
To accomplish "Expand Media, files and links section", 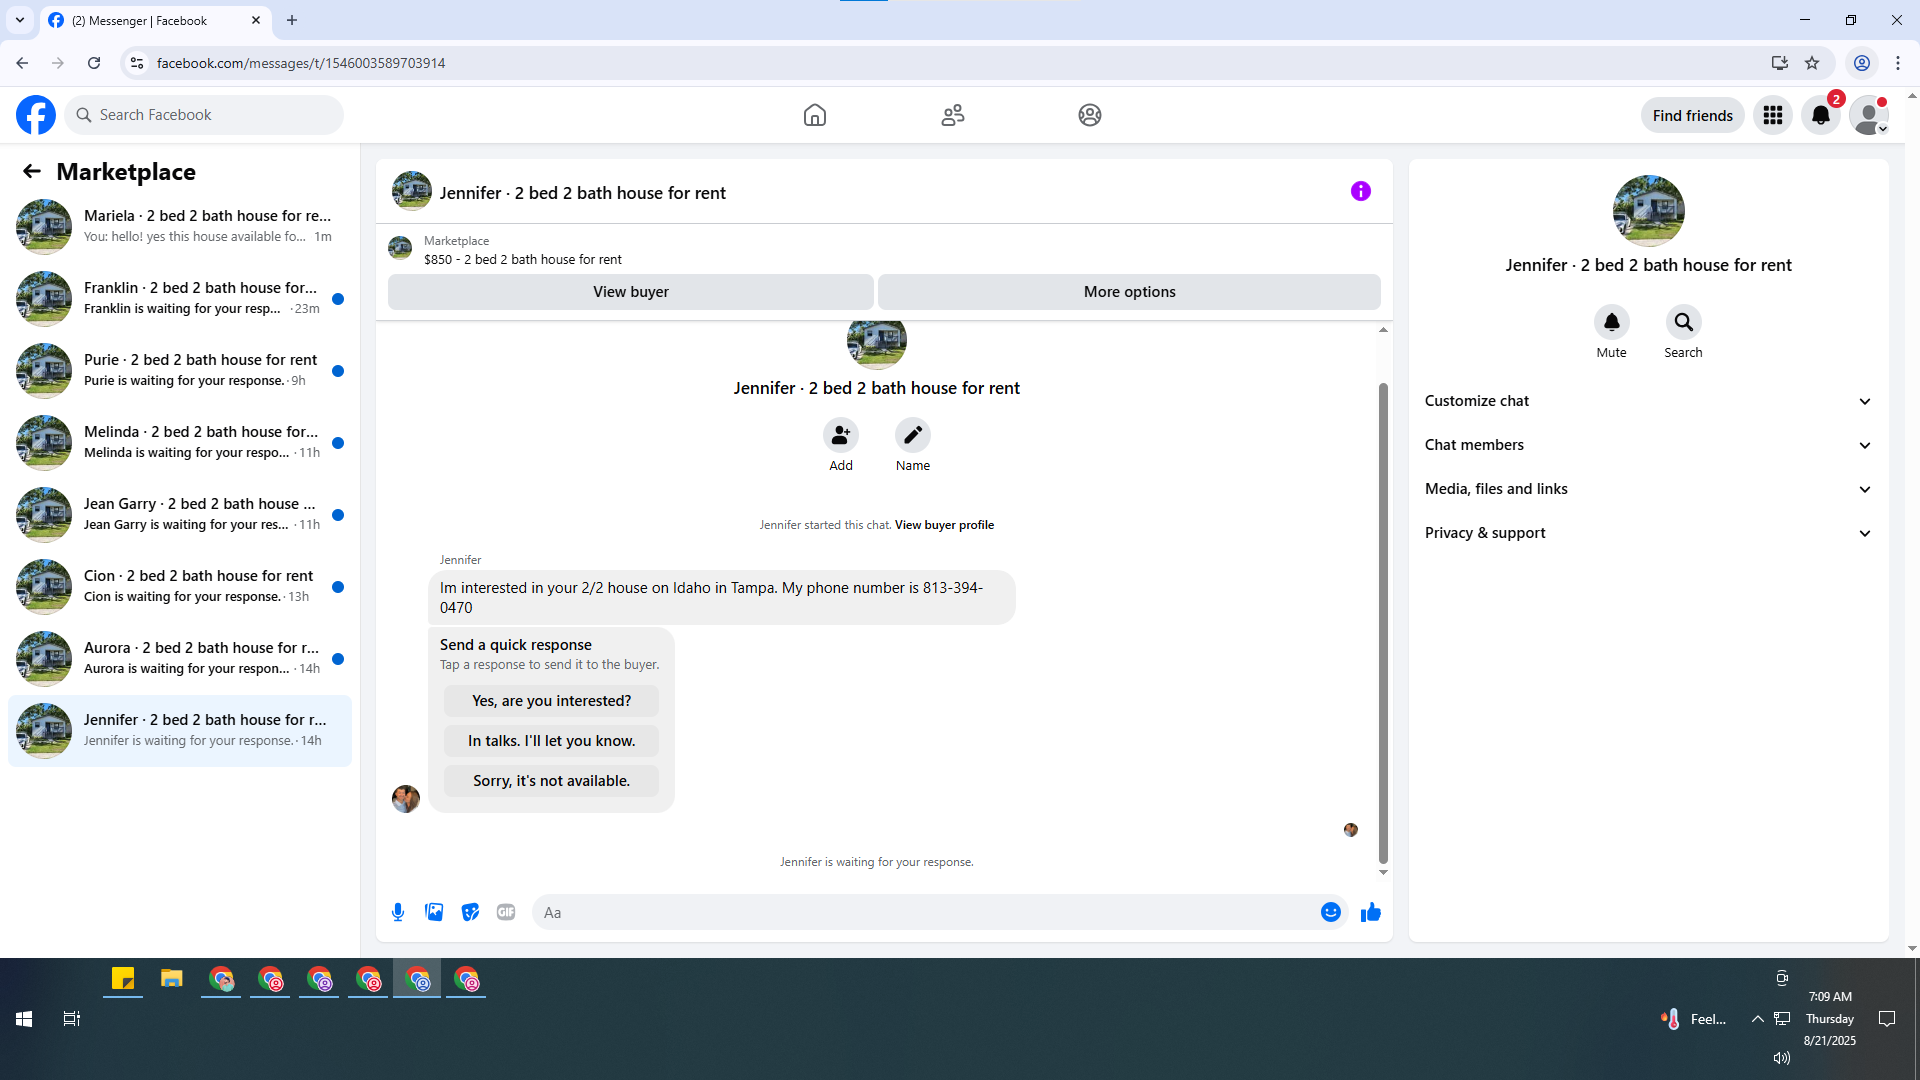I will tap(1648, 489).
